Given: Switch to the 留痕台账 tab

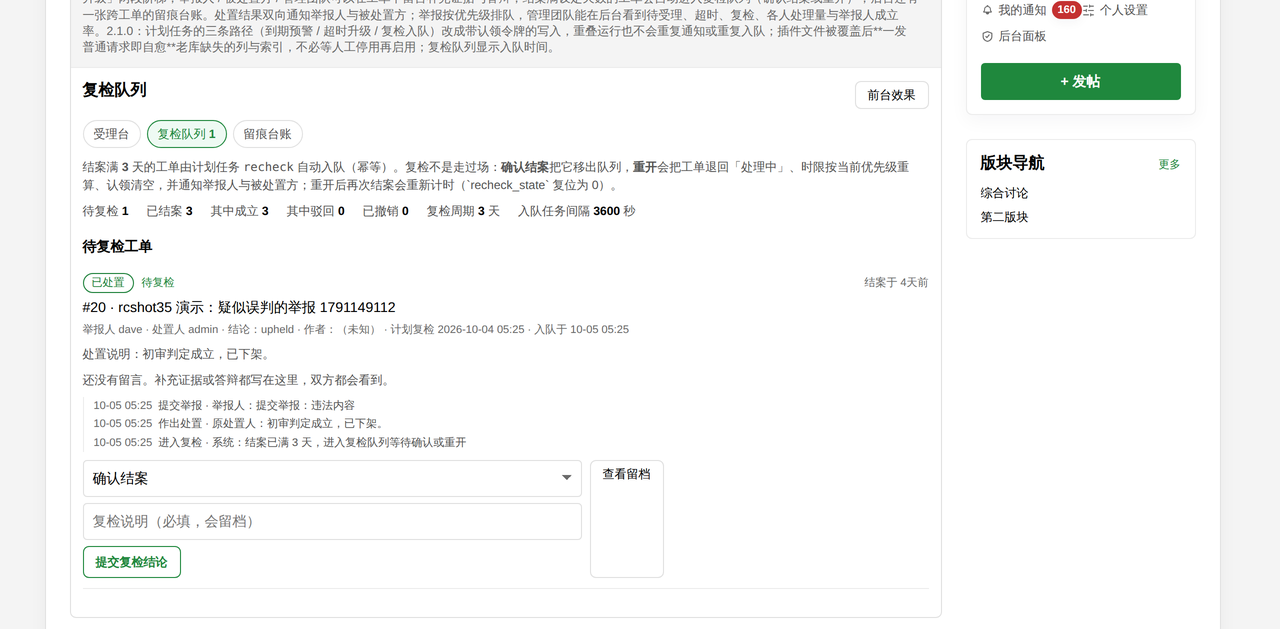Looking at the screenshot, I should [x=267, y=134].
